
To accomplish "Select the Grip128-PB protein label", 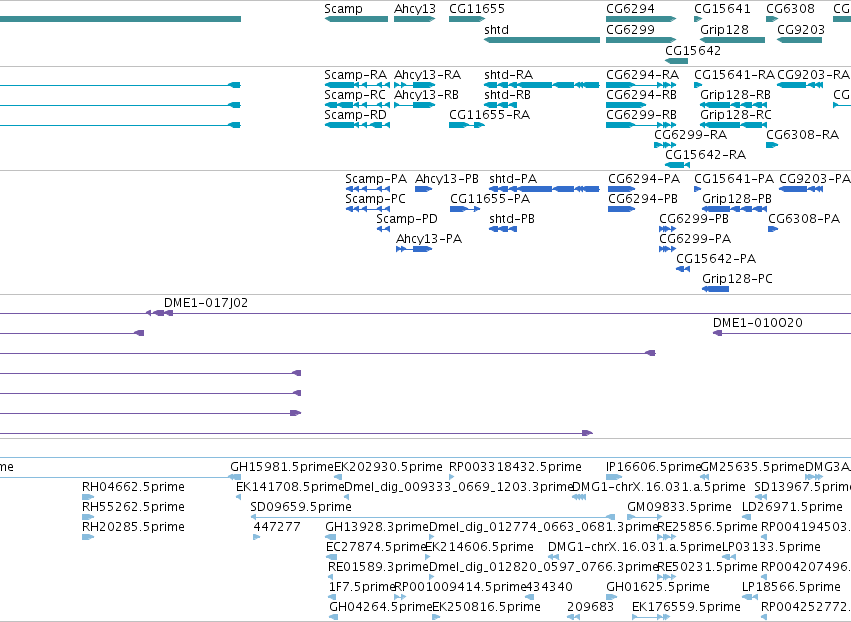I will (x=736, y=199).
